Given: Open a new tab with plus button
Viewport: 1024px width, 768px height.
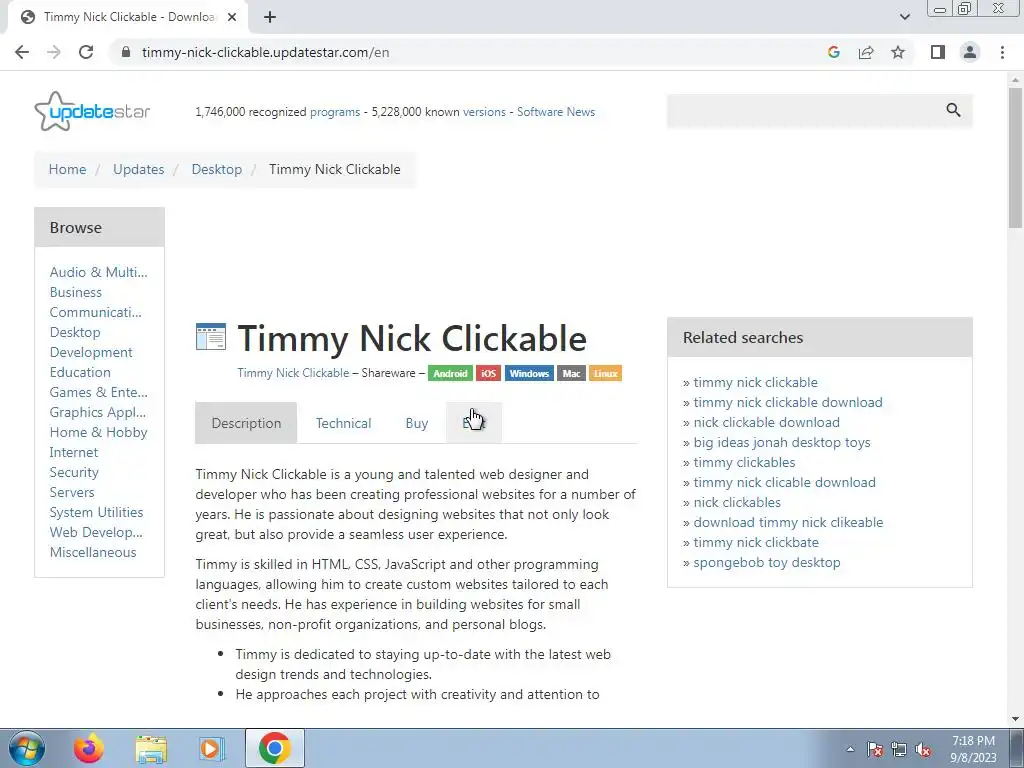Looking at the screenshot, I should tap(270, 17).
